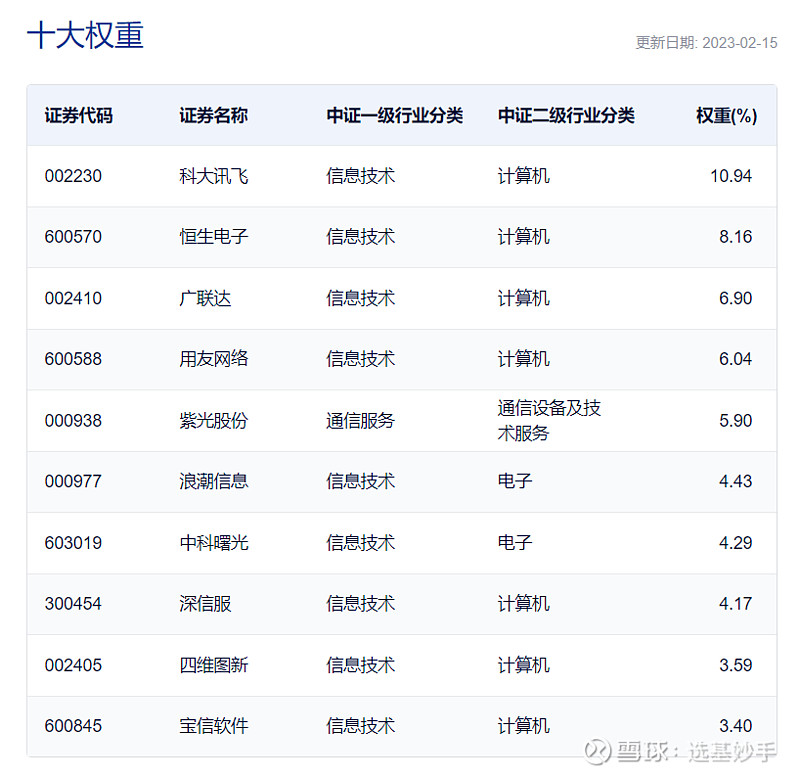Click 电子 in the 浪潮信息 row
Viewport: 800px width, 777px height.
515,482
